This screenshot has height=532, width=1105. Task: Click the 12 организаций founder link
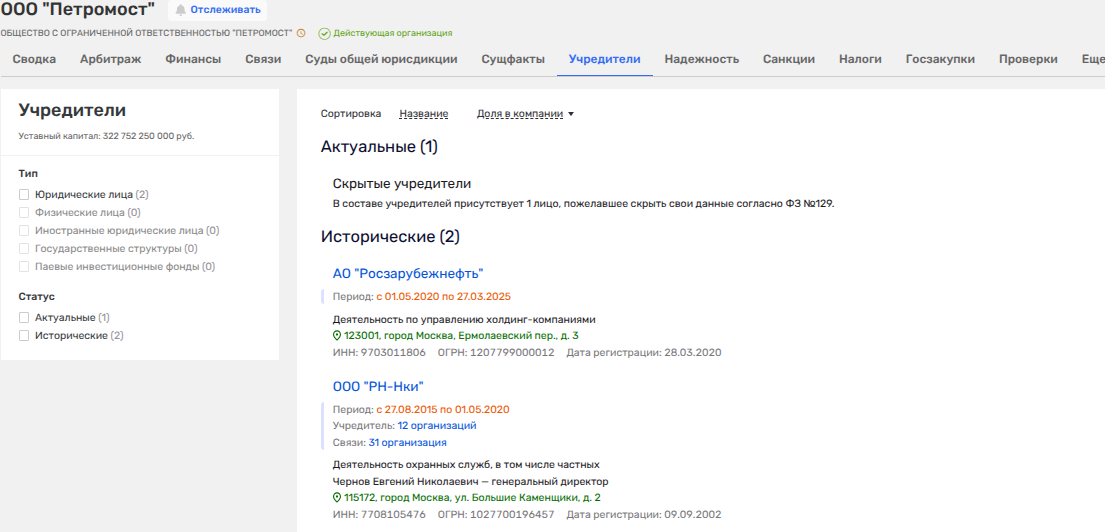[436, 425]
